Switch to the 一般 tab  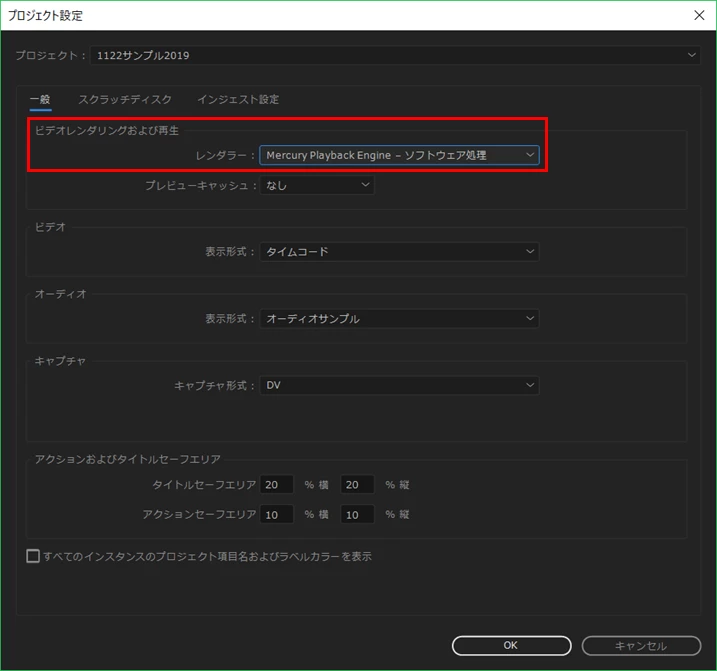pyautogui.click(x=40, y=99)
